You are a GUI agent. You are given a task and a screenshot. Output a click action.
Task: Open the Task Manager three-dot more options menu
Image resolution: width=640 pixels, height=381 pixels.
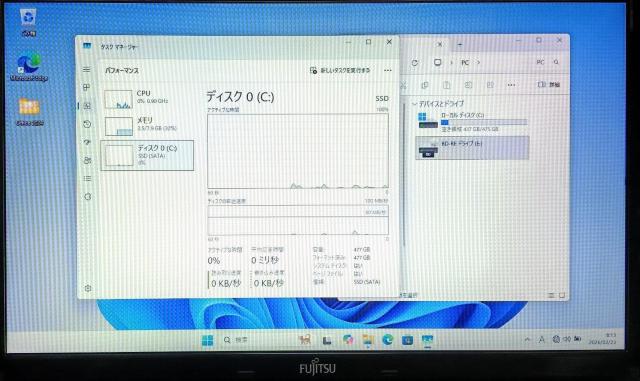pyautogui.click(x=388, y=70)
